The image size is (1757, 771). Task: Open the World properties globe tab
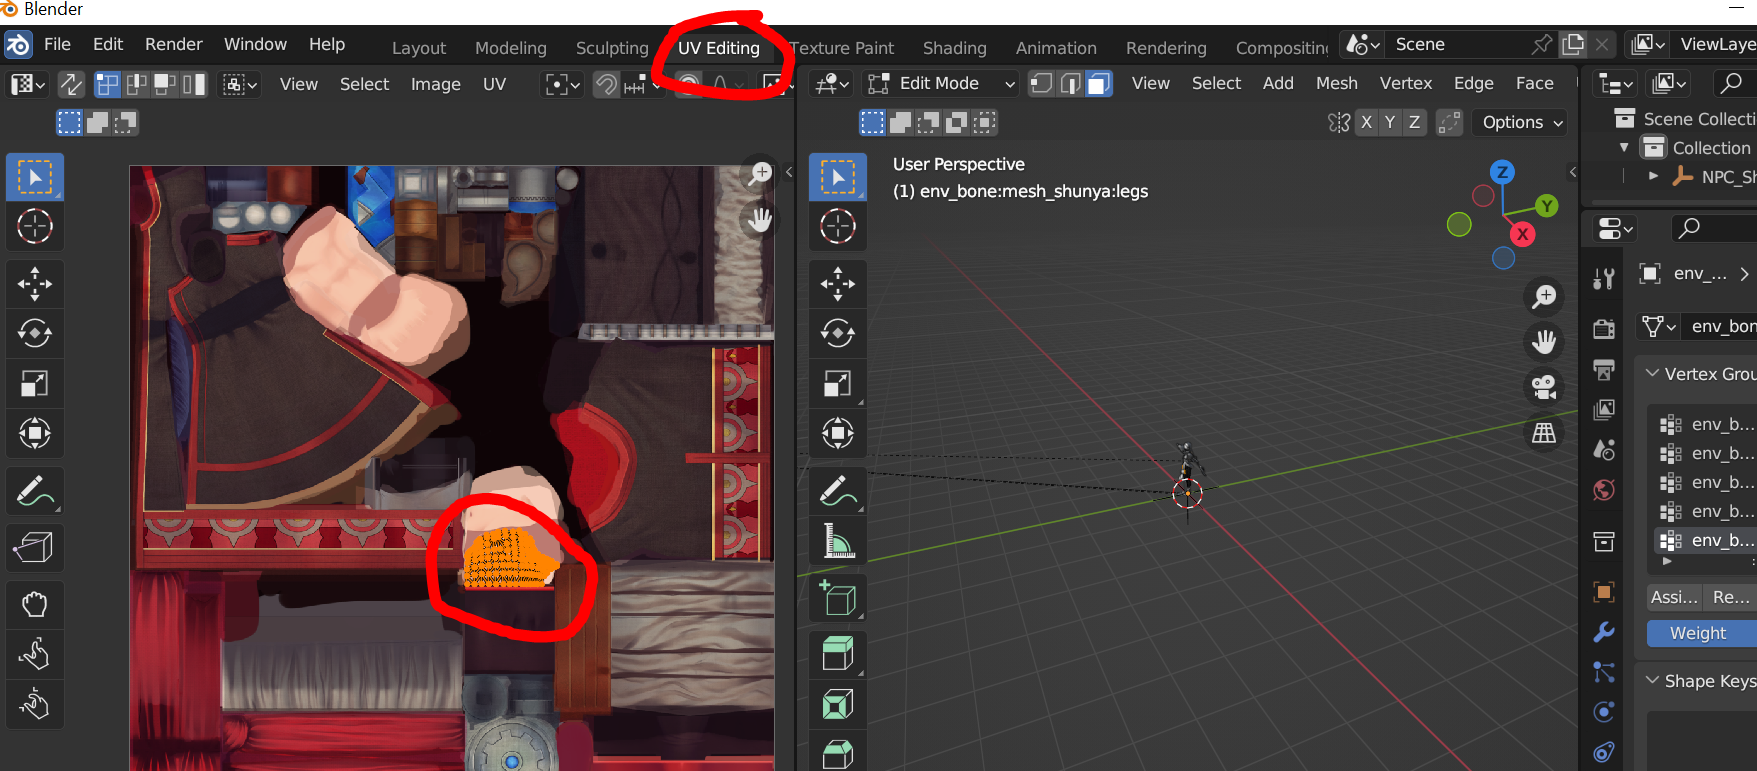click(x=1604, y=490)
